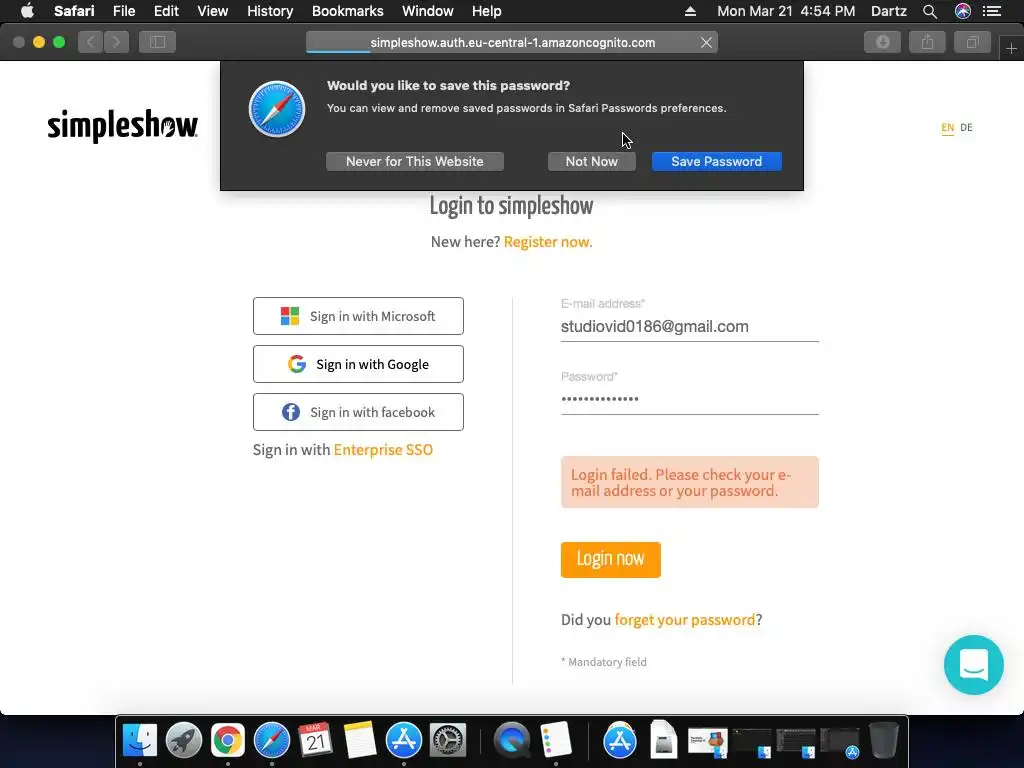Viewport: 1024px width, 768px height.
Task: Click Safari icon in the Dock
Action: [x=272, y=741]
